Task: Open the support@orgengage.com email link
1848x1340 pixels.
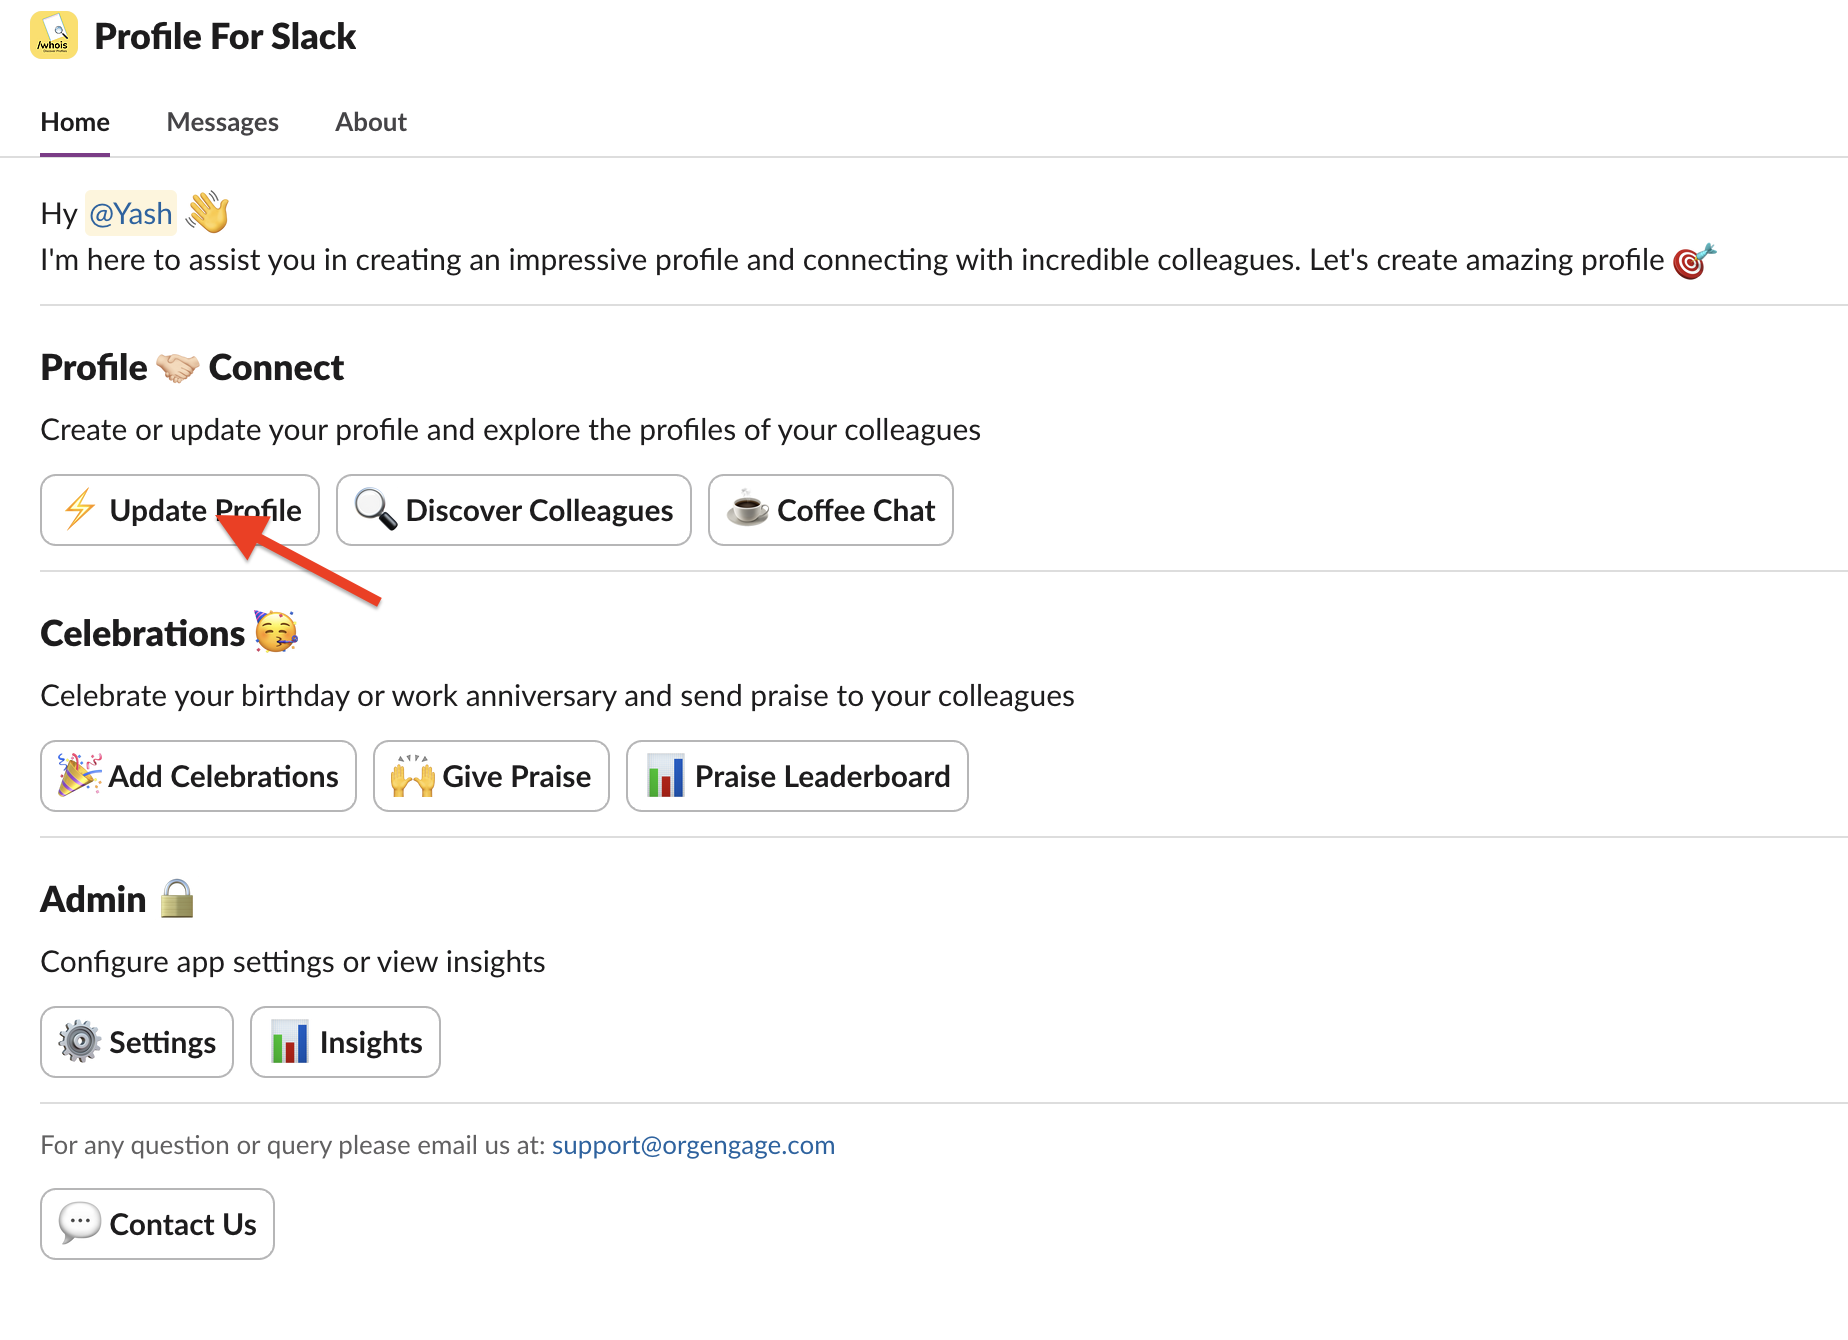Action: 693,1145
